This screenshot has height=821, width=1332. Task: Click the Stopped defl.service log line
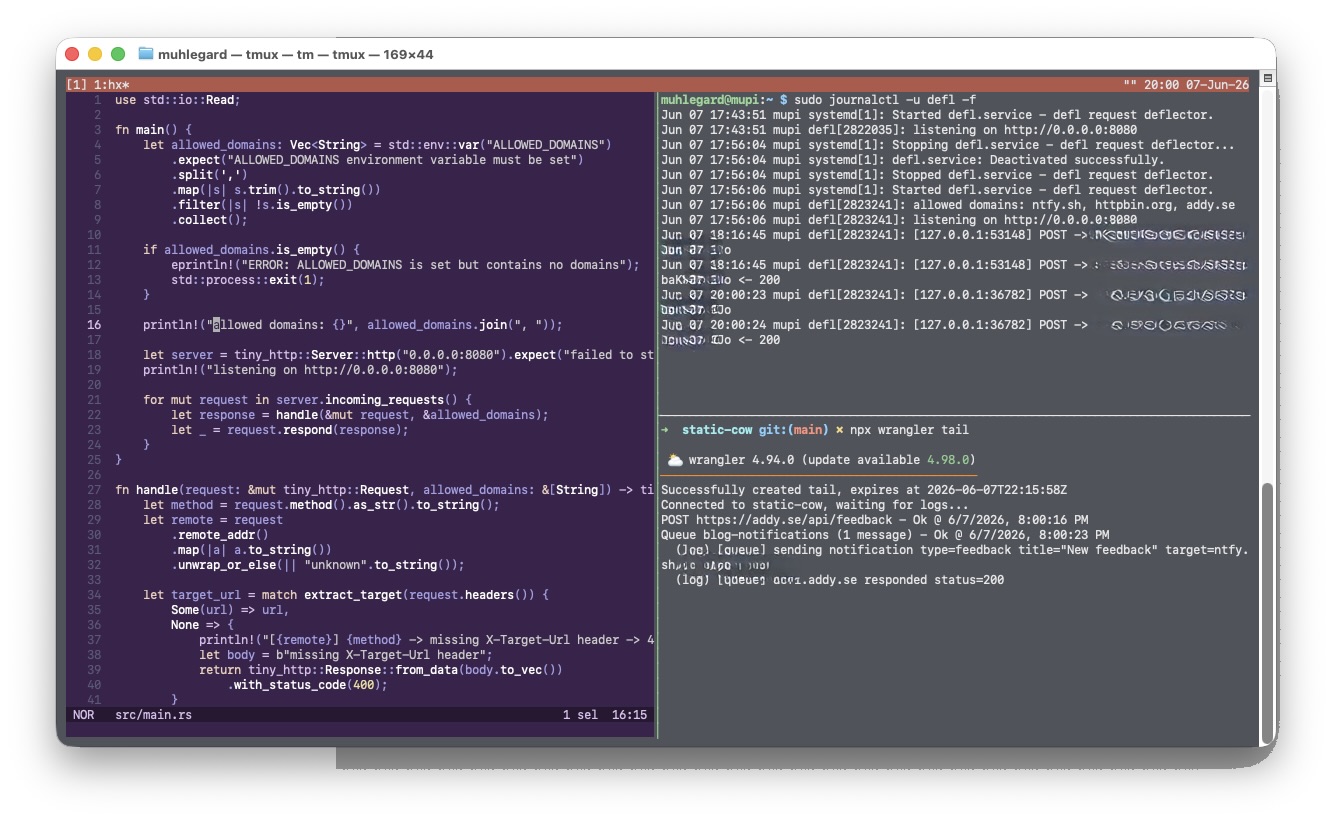click(937, 175)
